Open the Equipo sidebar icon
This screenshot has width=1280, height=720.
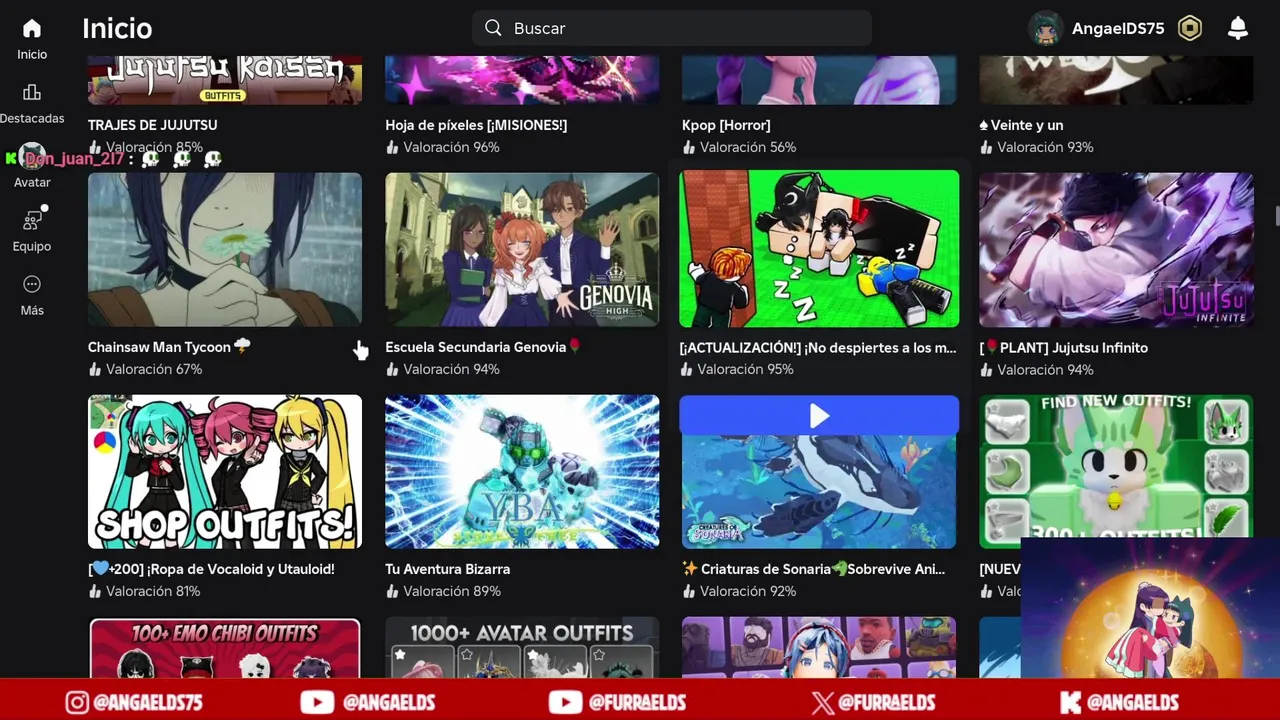point(32,220)
